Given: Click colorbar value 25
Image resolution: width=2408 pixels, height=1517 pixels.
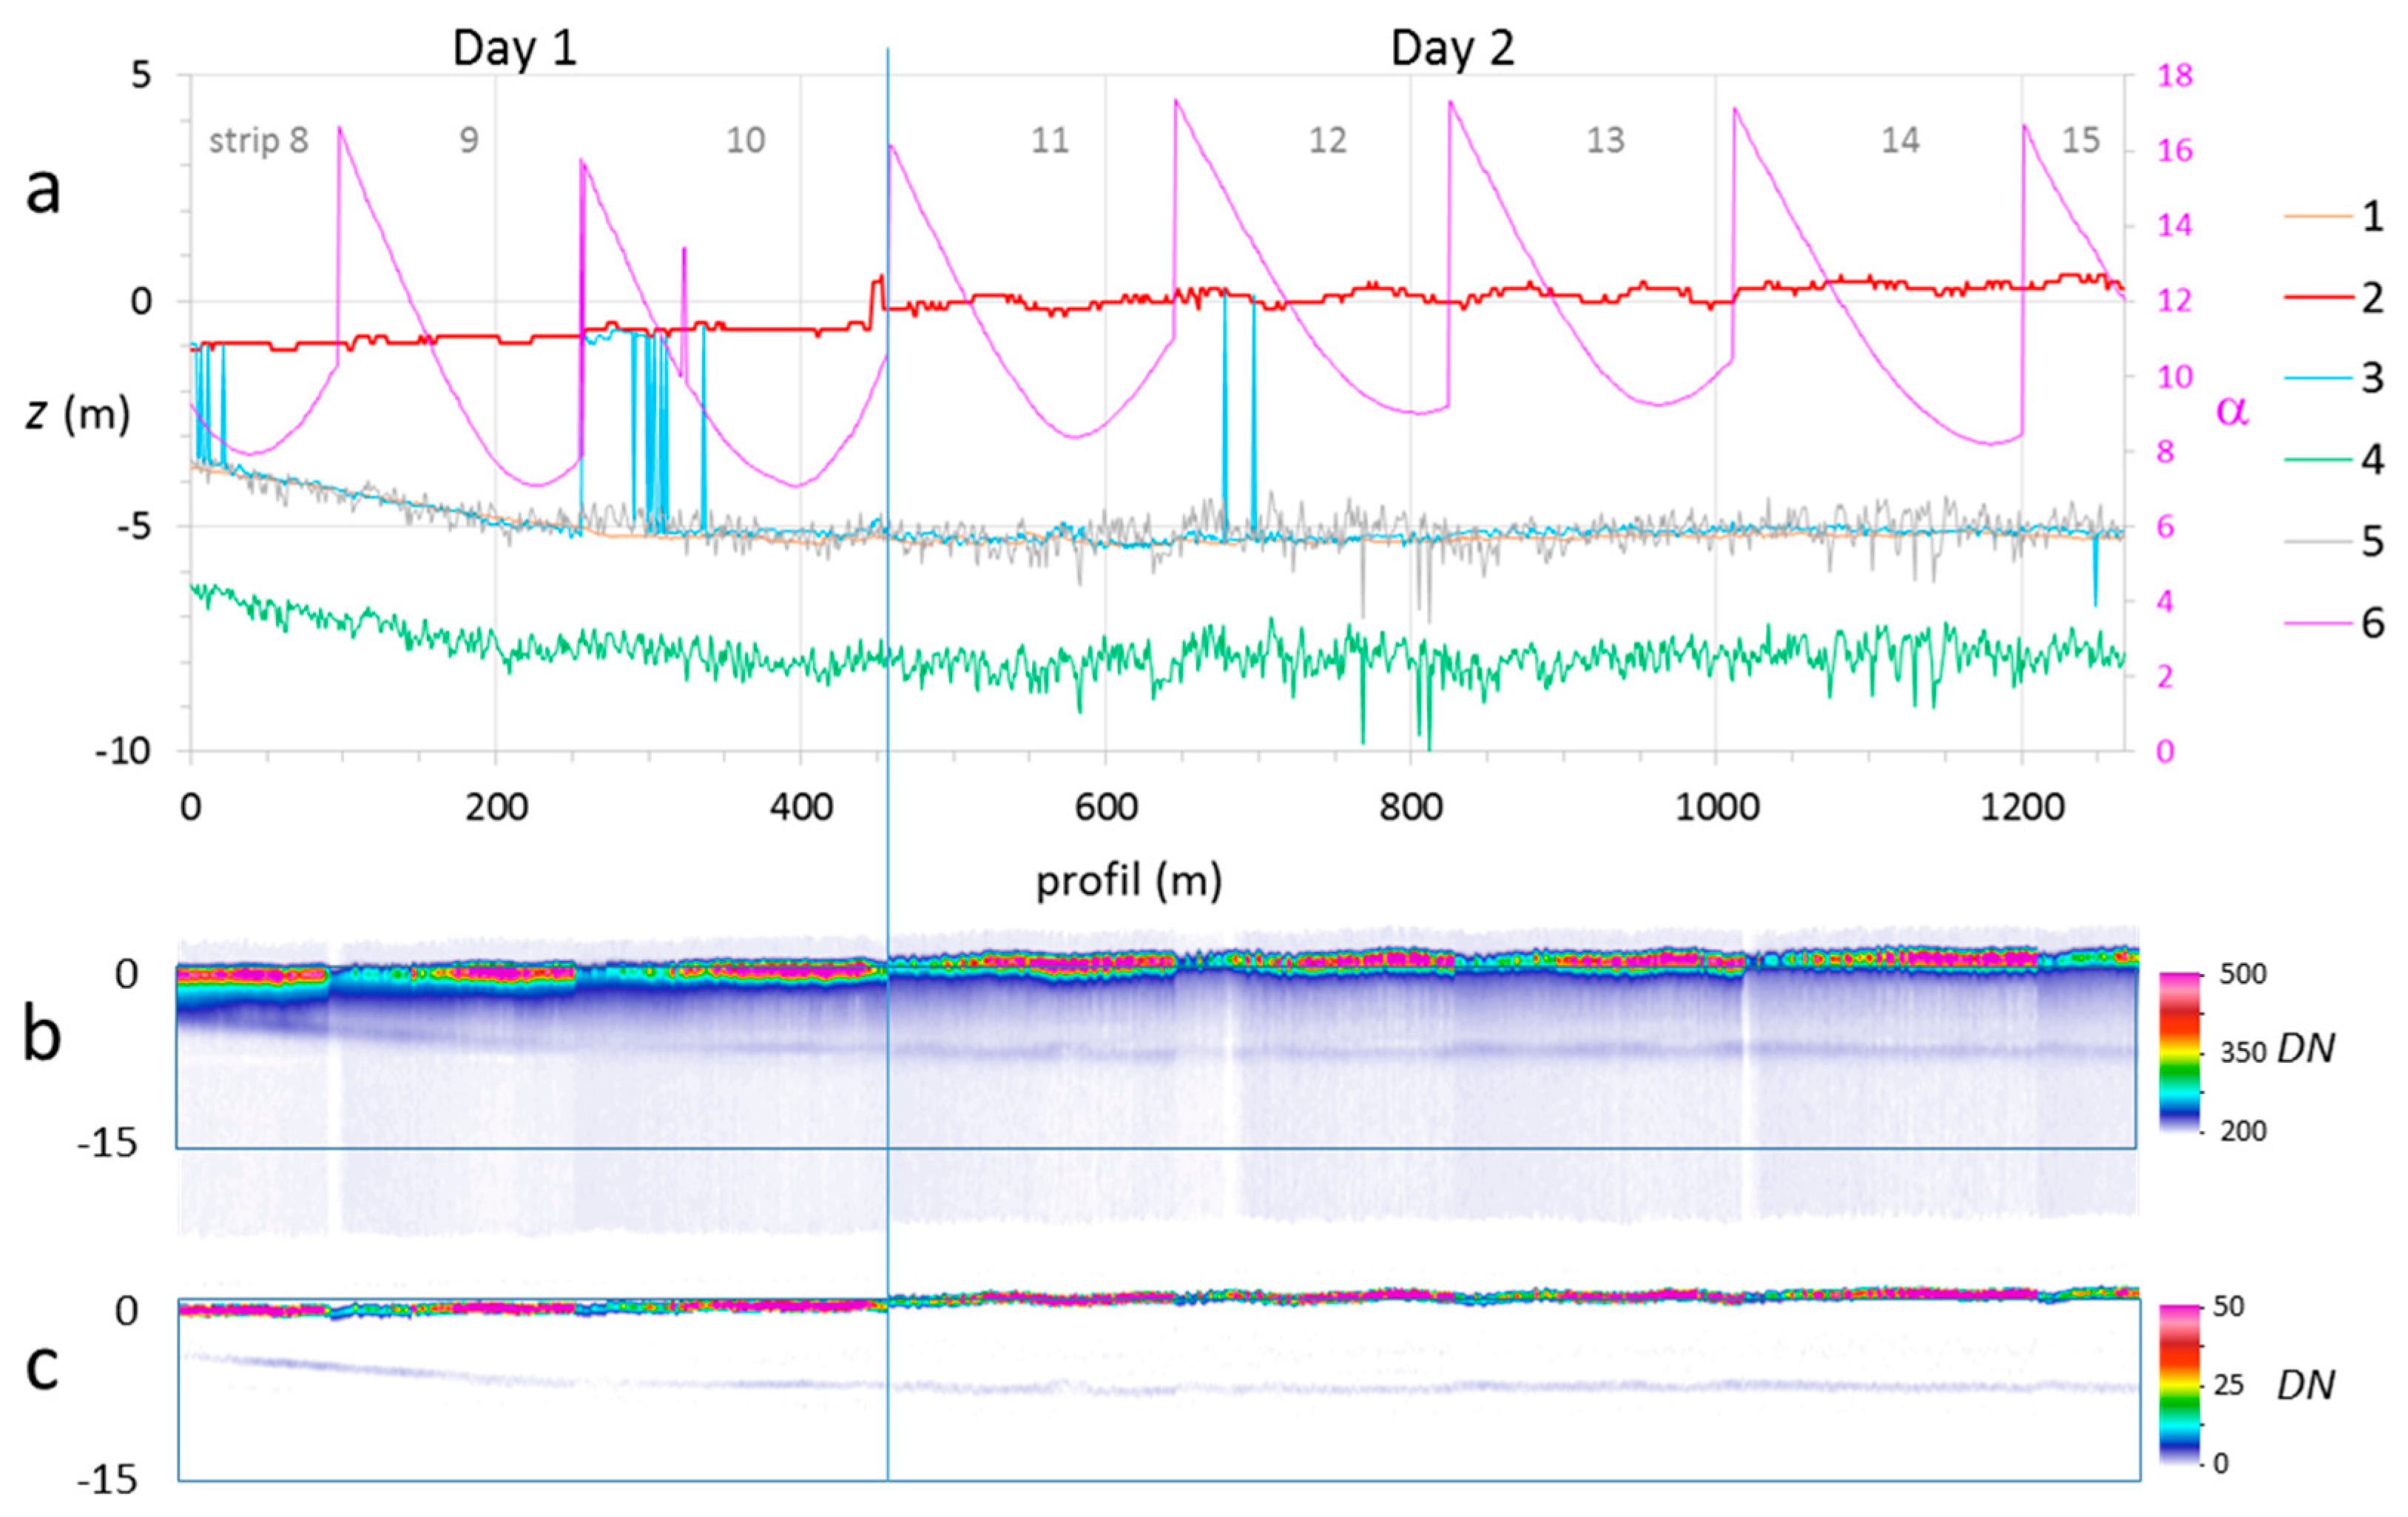Looking at the screenshot, I should click(2229, 1385).
